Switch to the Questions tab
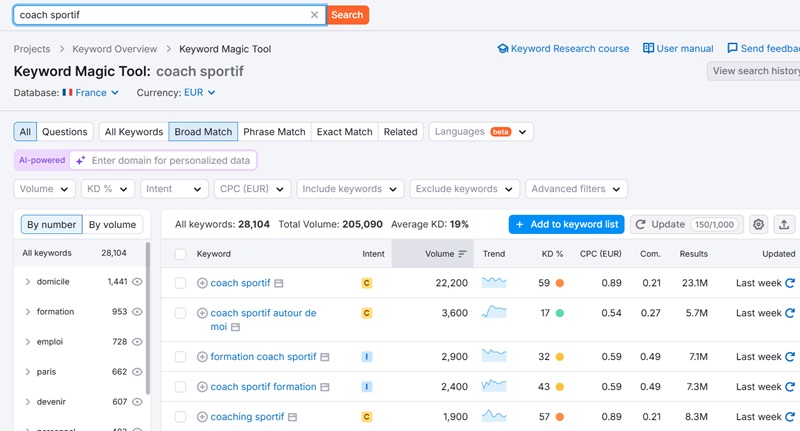The height and width of the screenshot is (431, 800). pos(65,132)
